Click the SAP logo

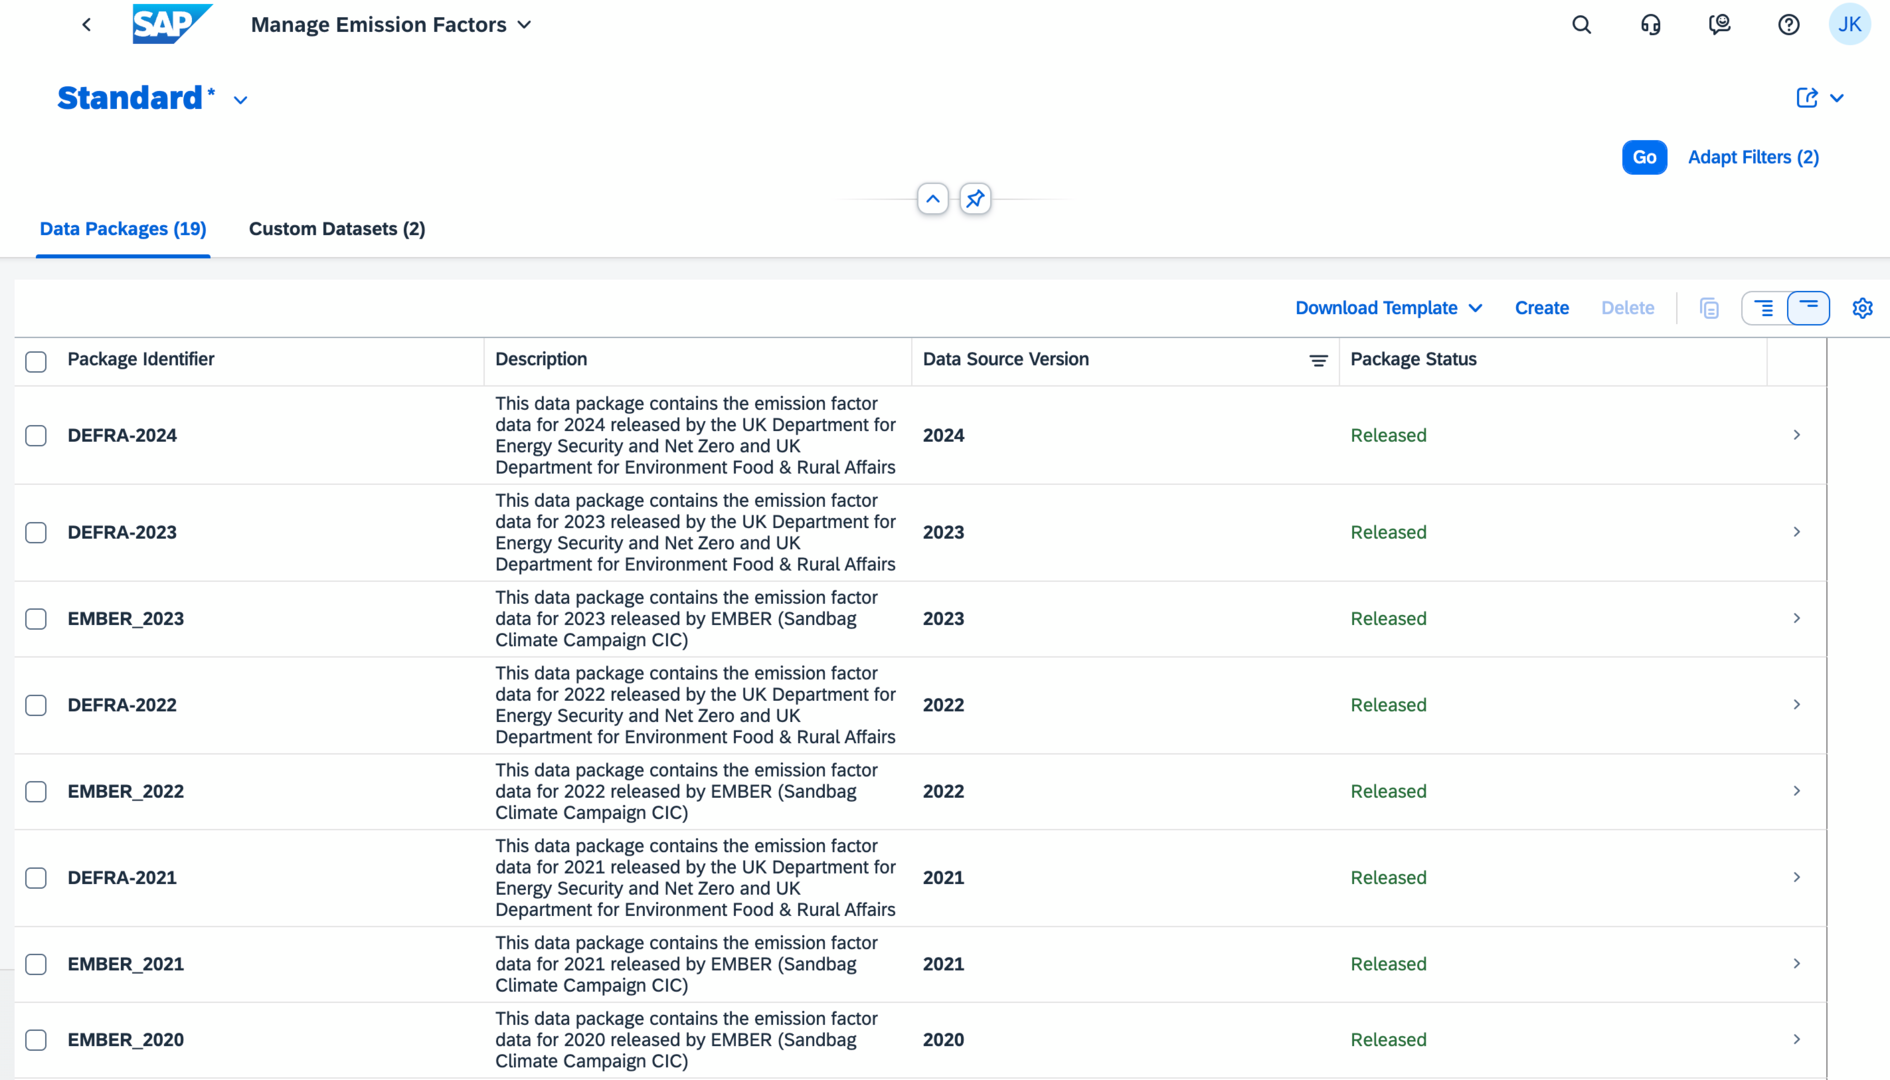(x=171, y=24)
